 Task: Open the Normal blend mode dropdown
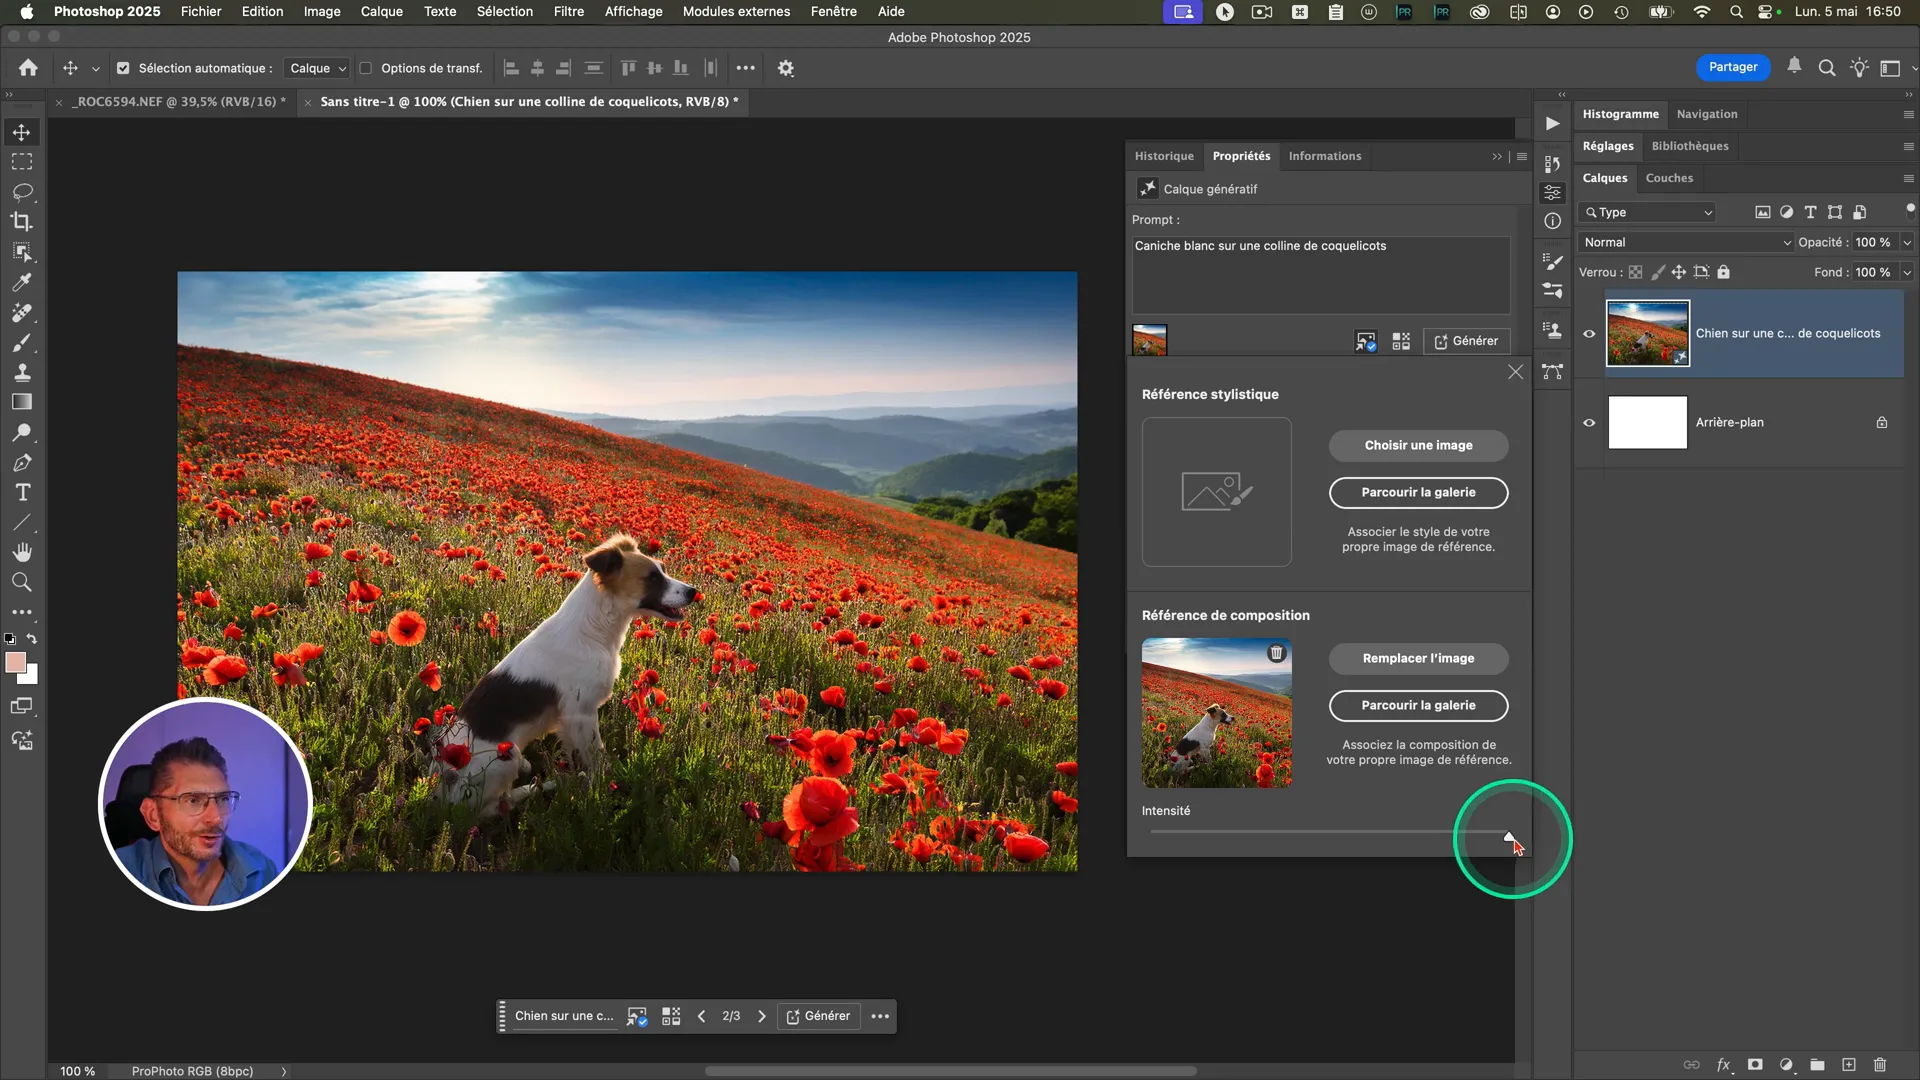[x=1686, y=242]
